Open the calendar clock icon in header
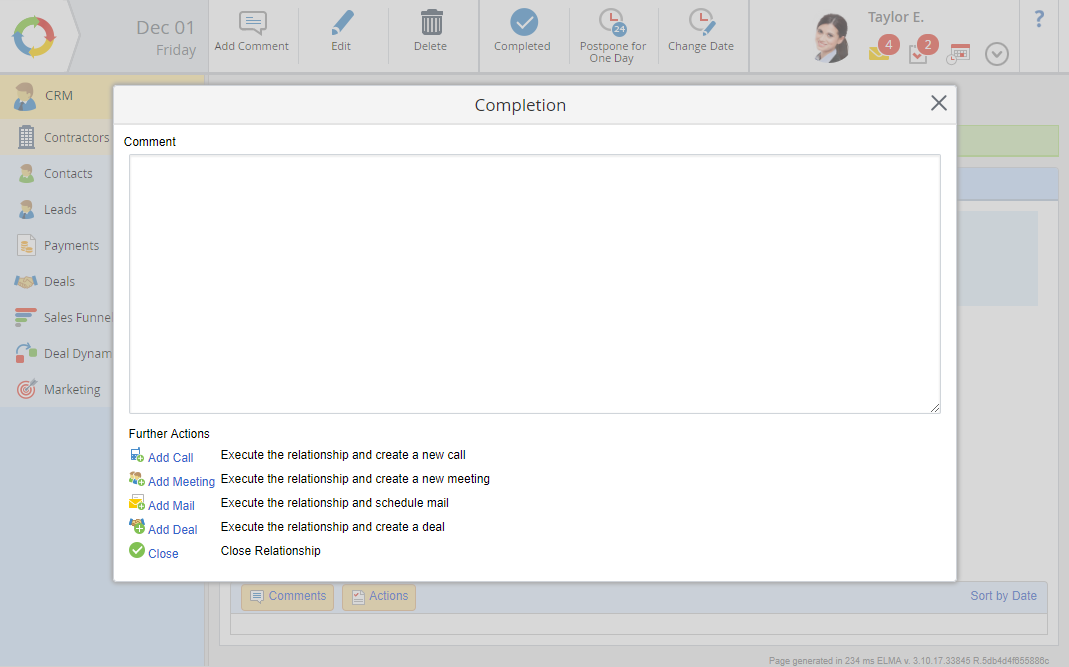This screenshot has height=667, width=1069. (958, 54)
